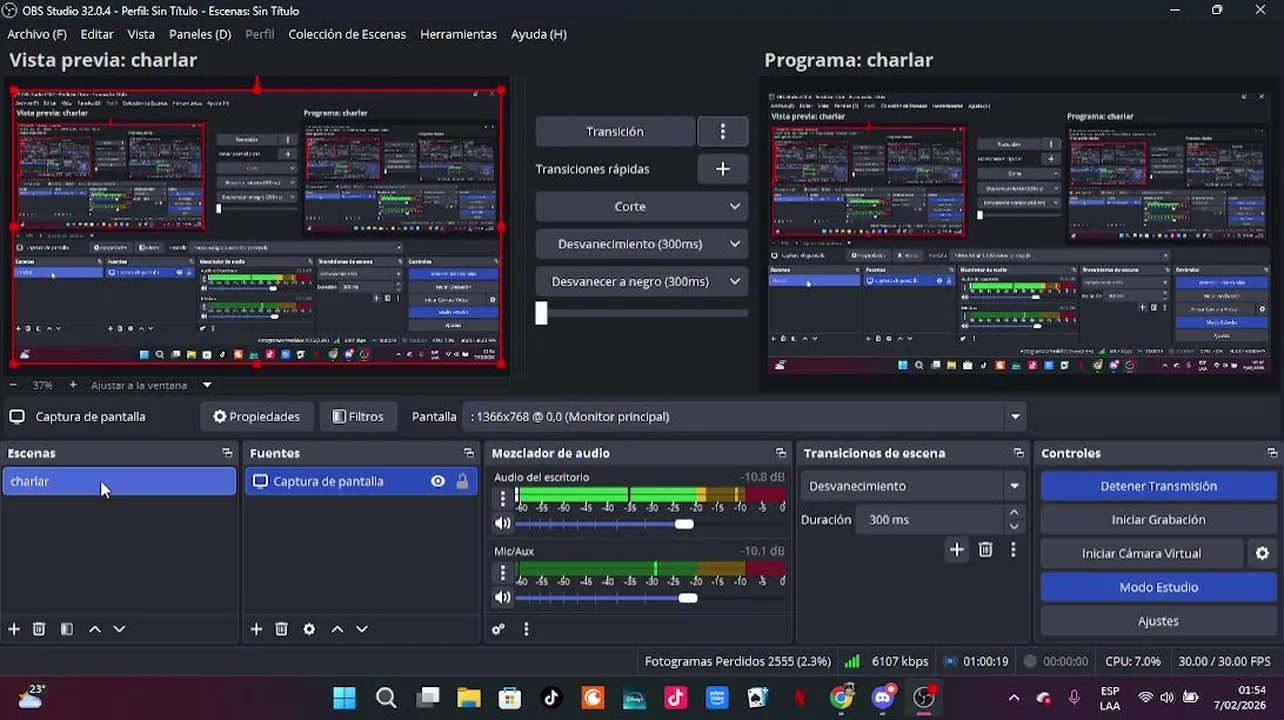Viewport: 1284px width, 720px height.
Task: Open Paneles (D) menu
Action: (x=200, y=34)
